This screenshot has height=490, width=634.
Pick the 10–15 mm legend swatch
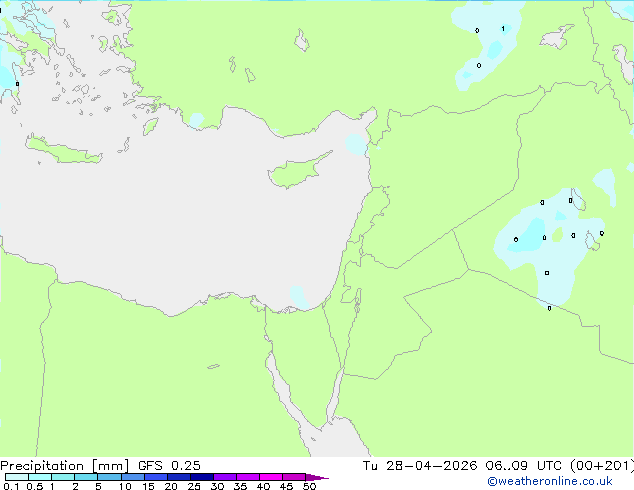[133, 477]
